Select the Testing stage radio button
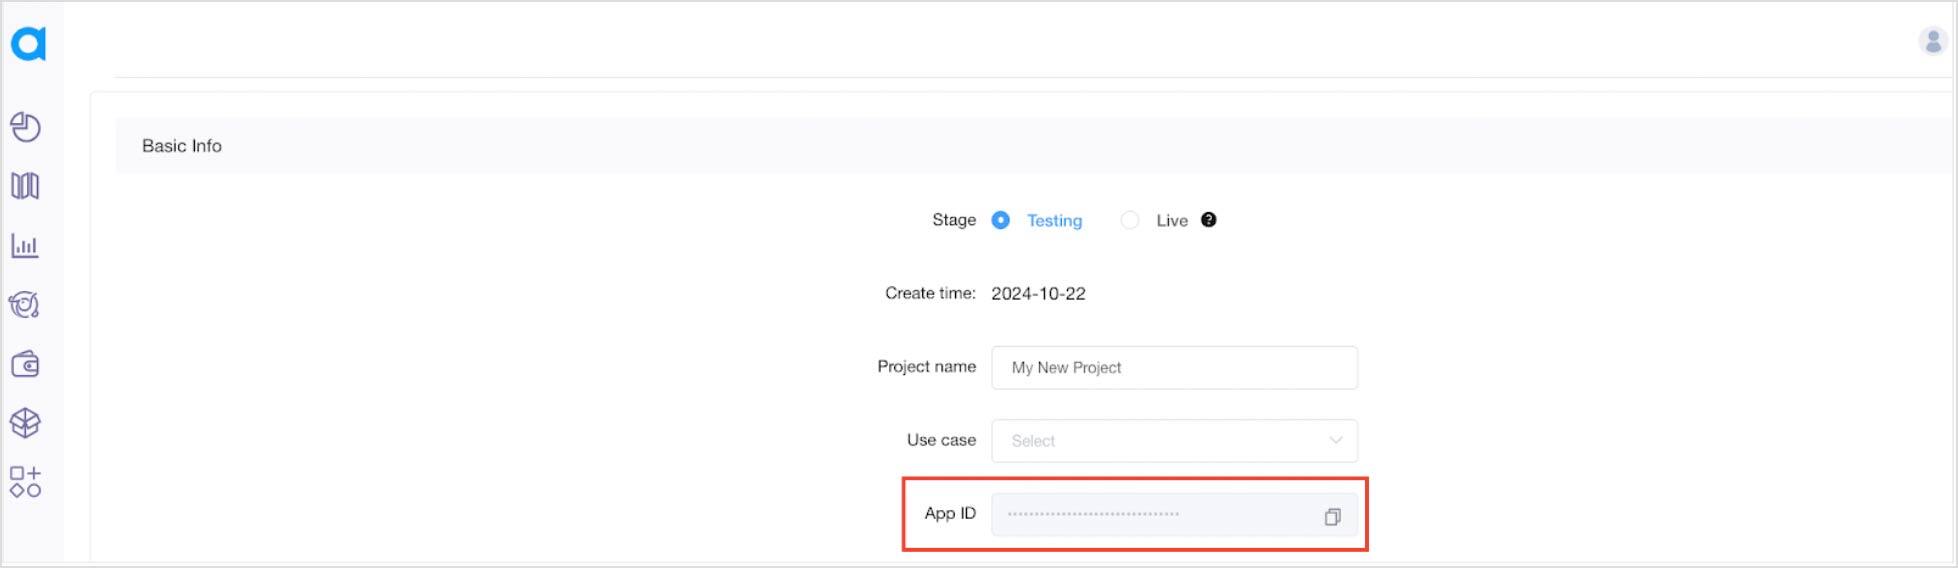The height and width of the screenshot is (568, 1958). (1000, 220)
